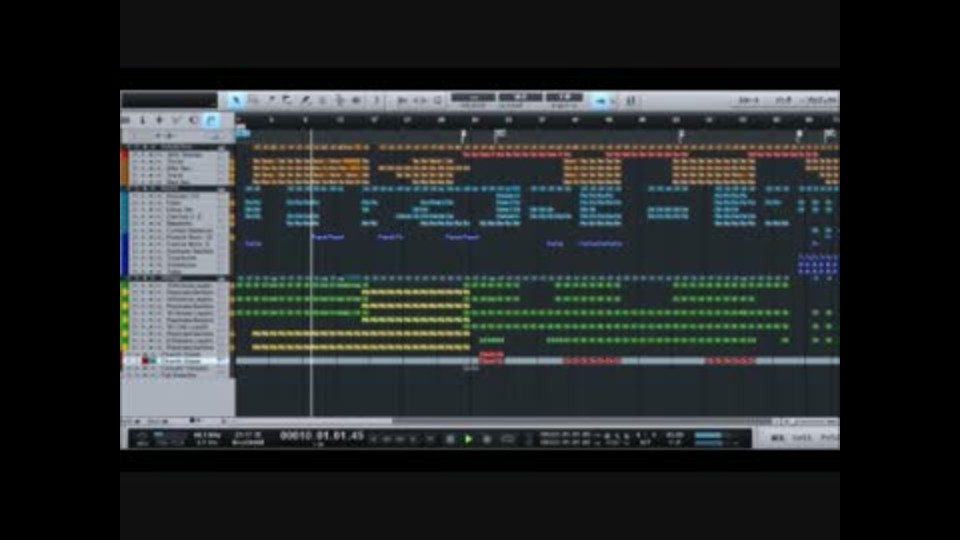Switch to the Start page at the top right
The image size is (960, 540).
point(748,100)
